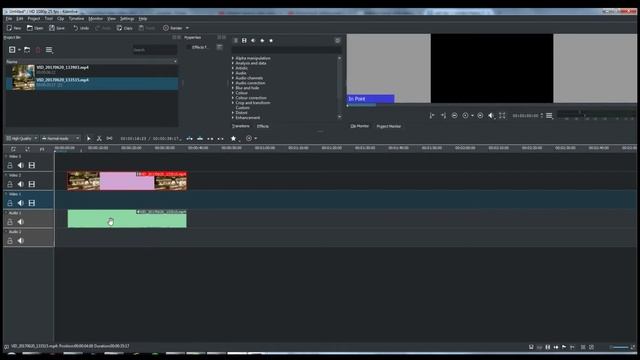
Task: Show favorite effects star icon
Action: 271,40
